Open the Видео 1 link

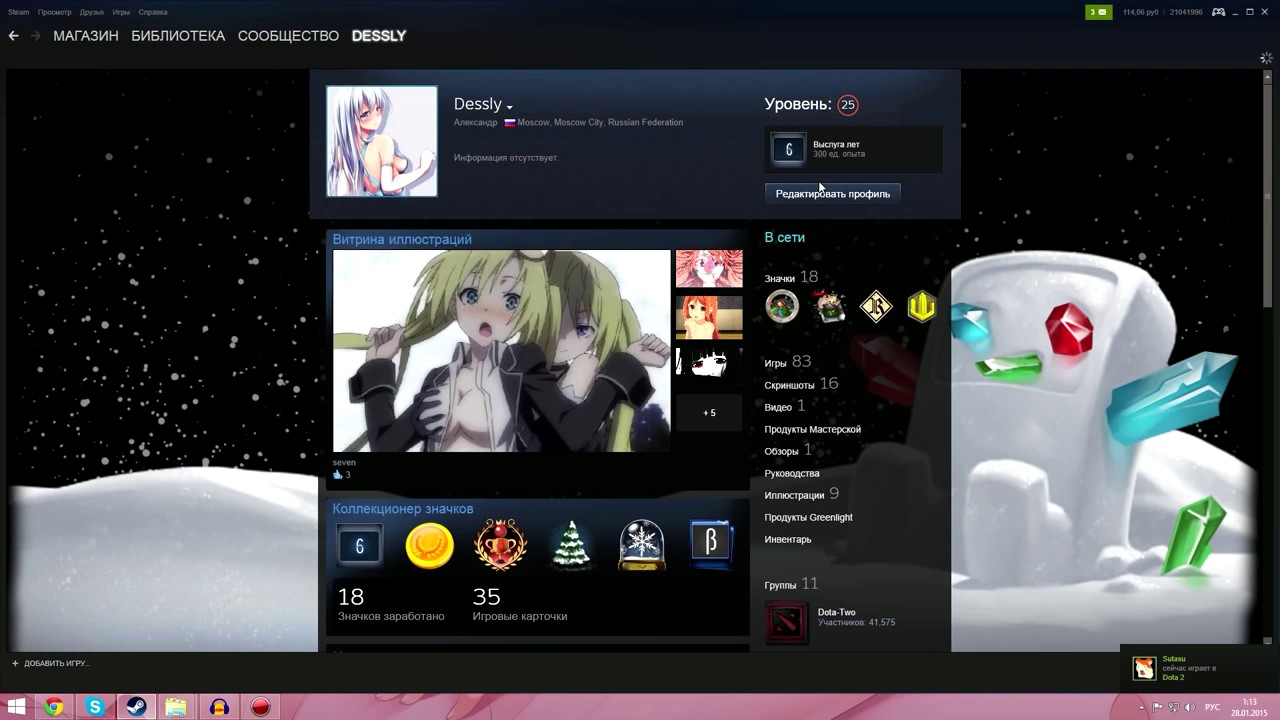coord(785,406)
